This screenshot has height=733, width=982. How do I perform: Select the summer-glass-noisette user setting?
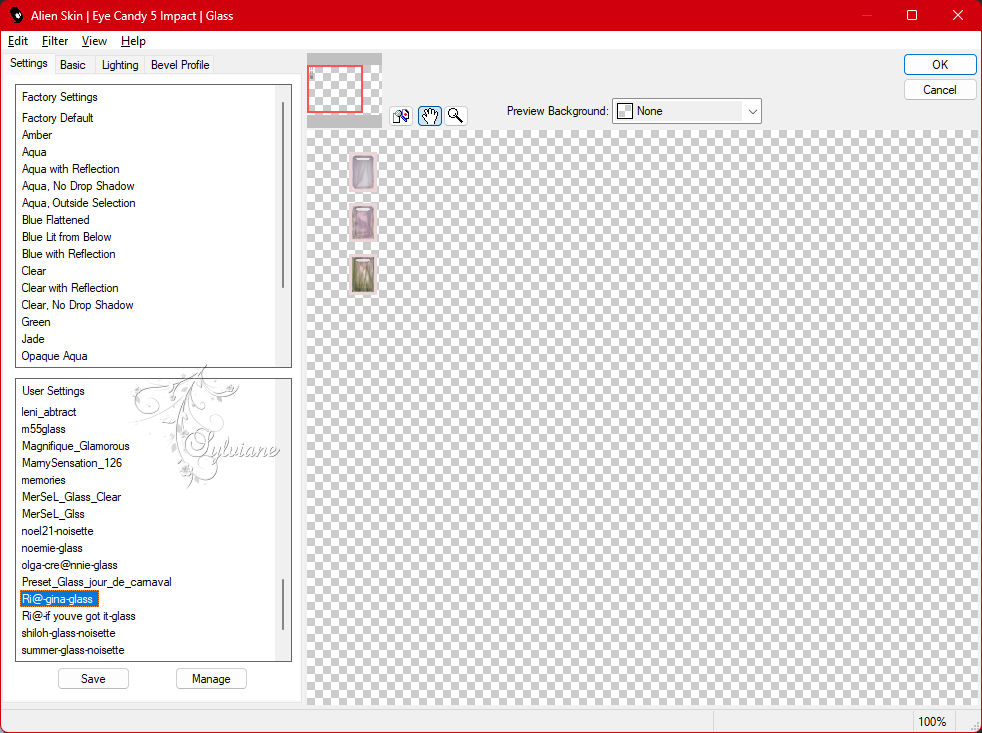(x=73, y=650)
